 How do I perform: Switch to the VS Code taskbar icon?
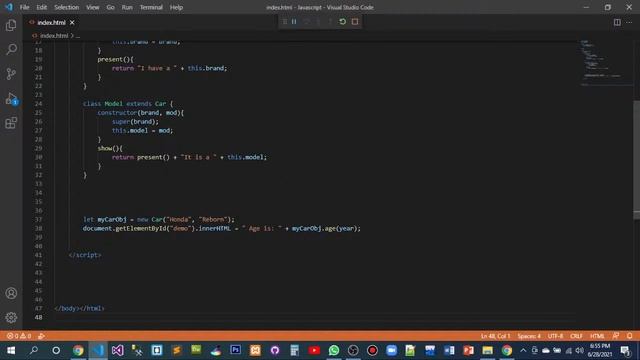[x=98, y=350]
